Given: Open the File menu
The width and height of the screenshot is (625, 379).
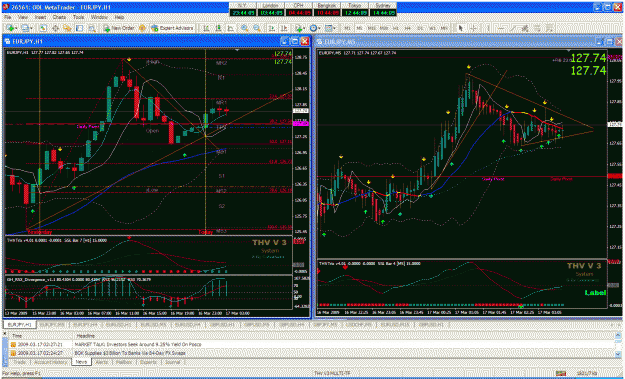Looking at the screenshot, I should tap(7, 18).
